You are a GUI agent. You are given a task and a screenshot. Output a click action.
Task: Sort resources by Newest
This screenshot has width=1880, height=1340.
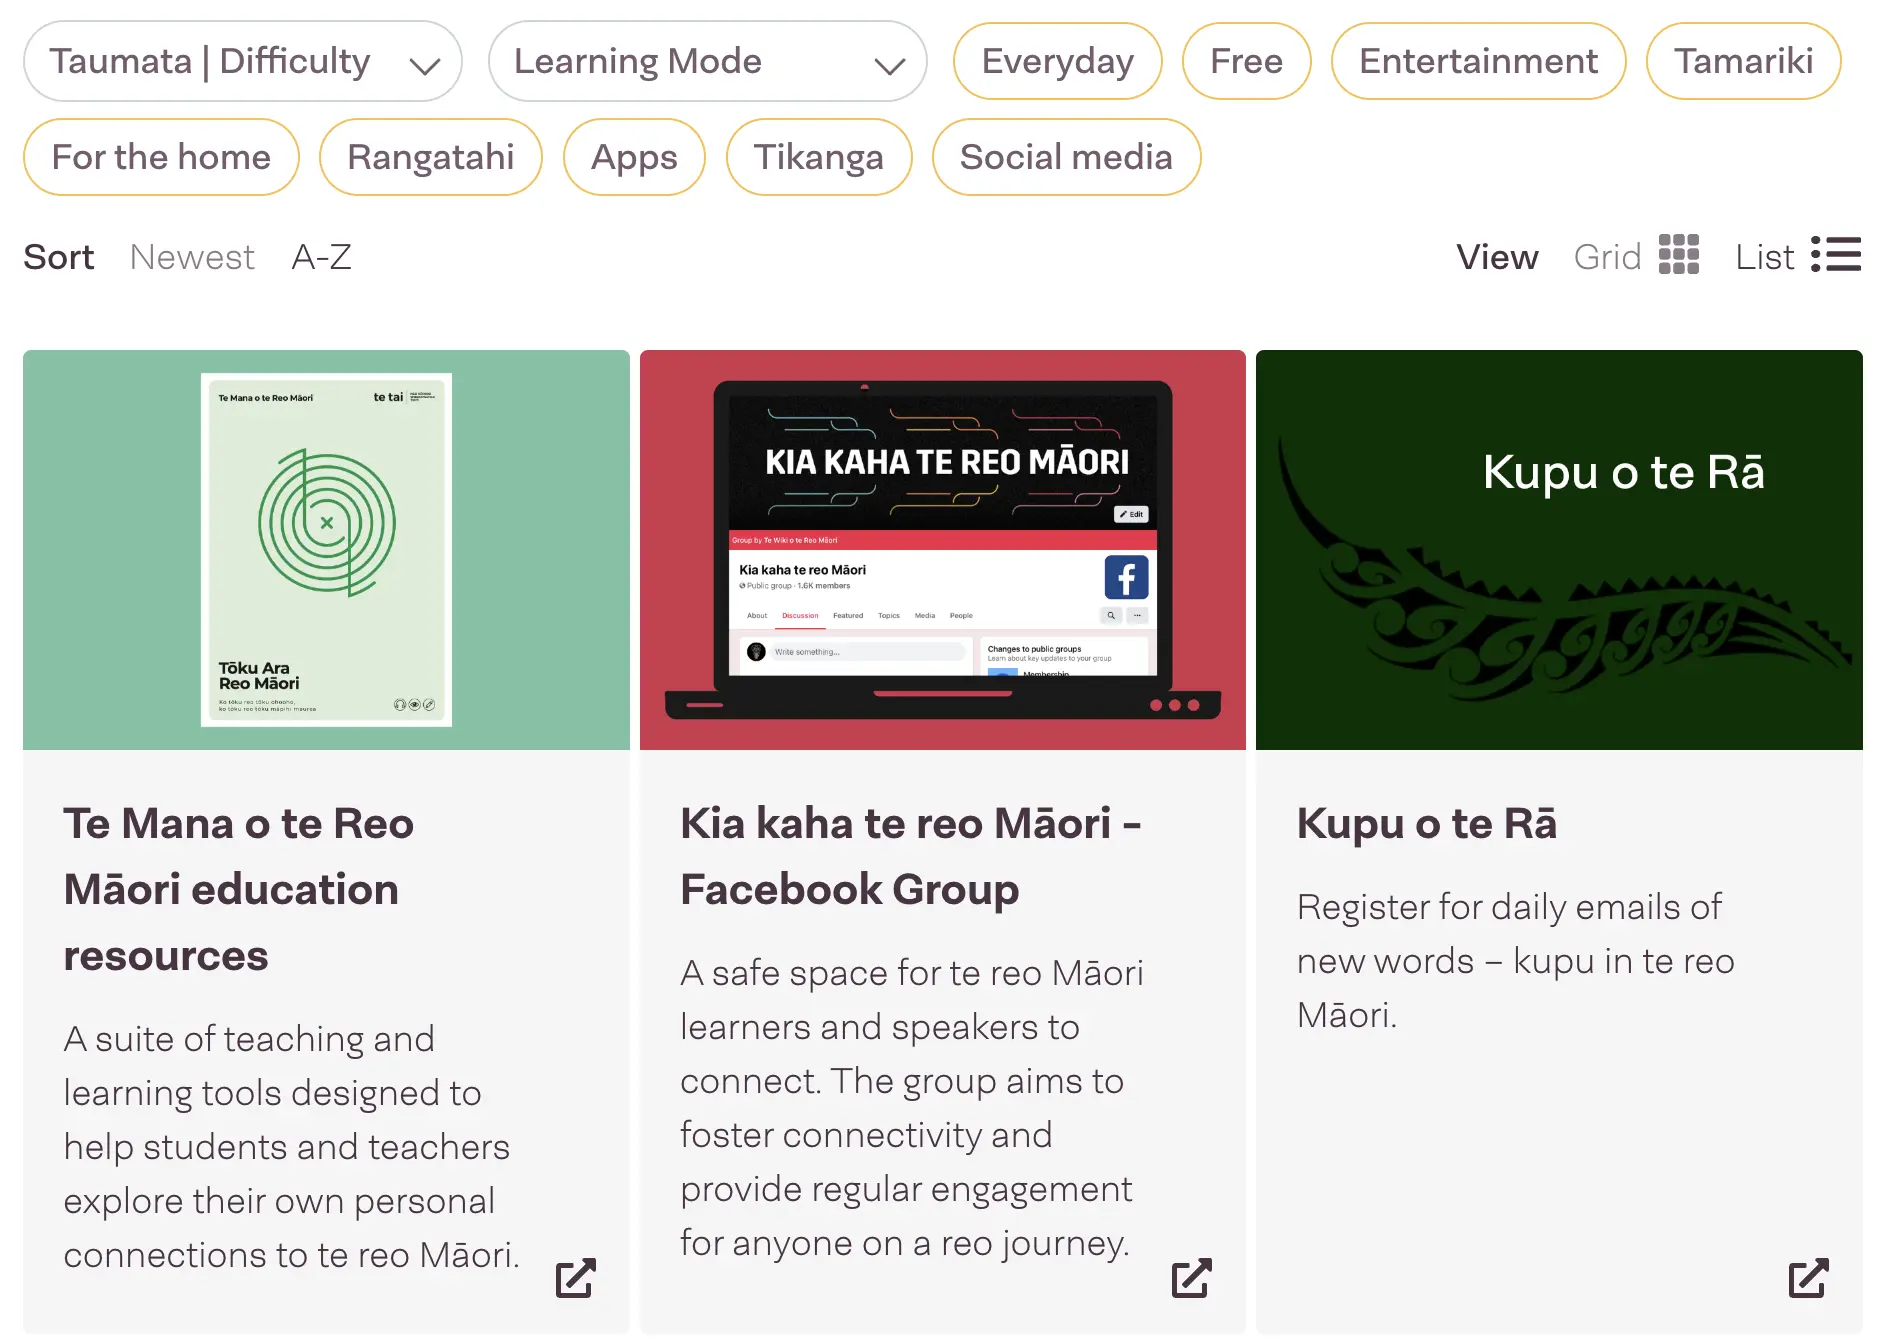tap(192, 258)
